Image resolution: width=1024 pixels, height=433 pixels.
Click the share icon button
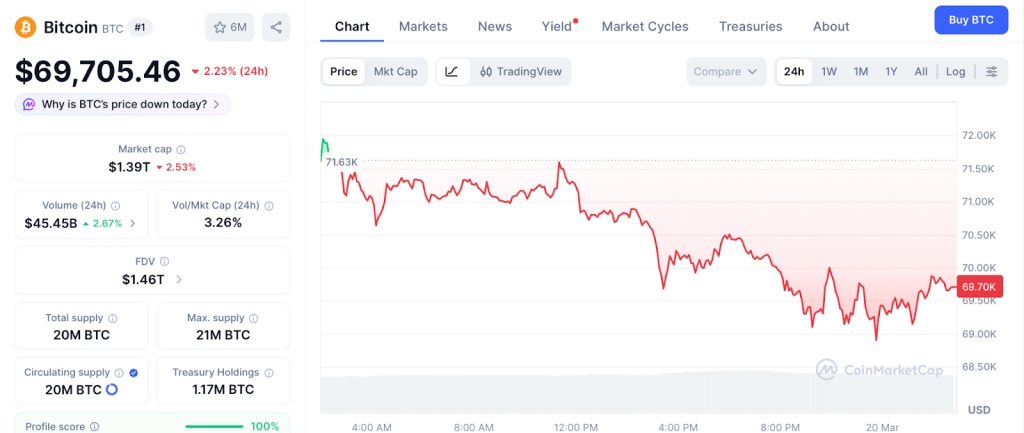tap(276, 27)
